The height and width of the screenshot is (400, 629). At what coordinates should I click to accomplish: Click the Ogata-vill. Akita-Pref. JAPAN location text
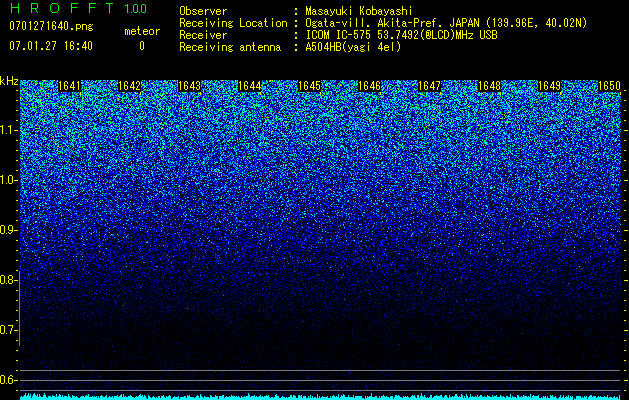(446, 23)
